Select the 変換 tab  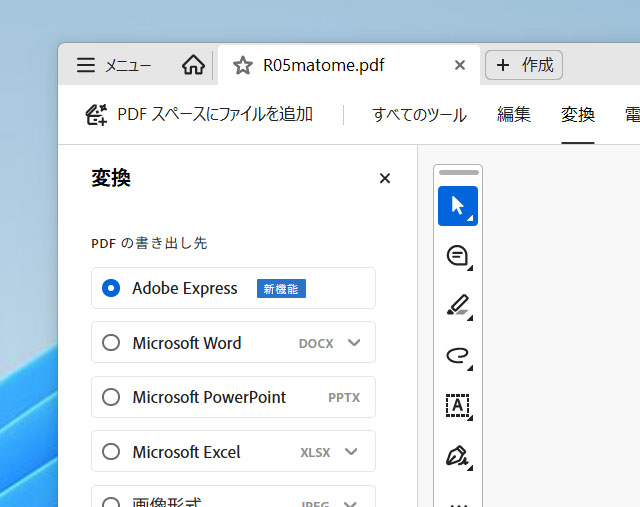[578, 114]
